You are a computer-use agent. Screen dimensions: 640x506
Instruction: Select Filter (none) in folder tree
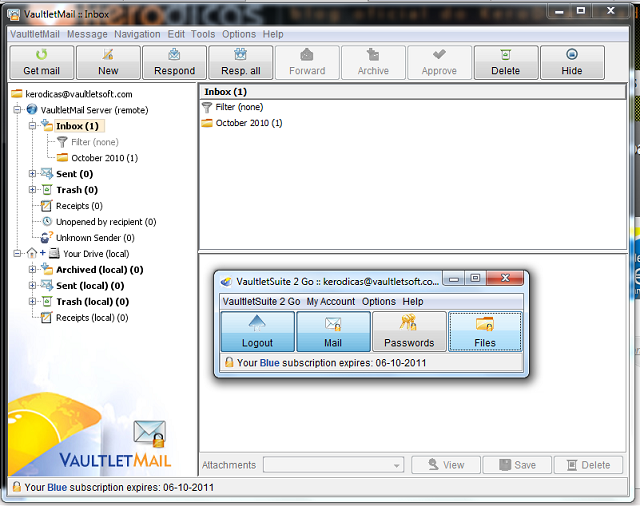click(95, 142)
